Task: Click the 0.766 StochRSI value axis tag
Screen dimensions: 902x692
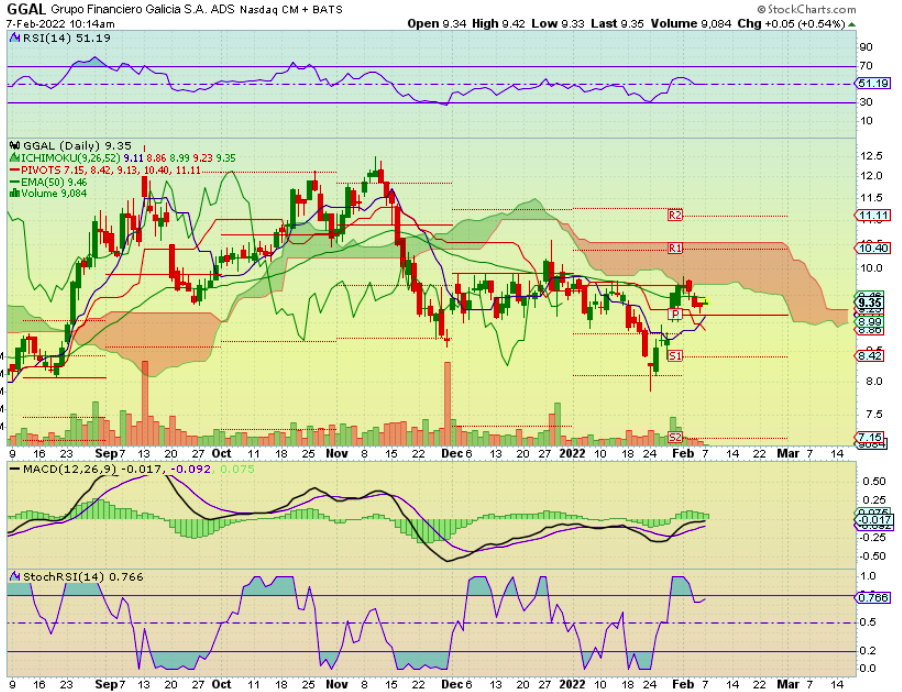Action: pyautogui.click(x=869, y=598)
